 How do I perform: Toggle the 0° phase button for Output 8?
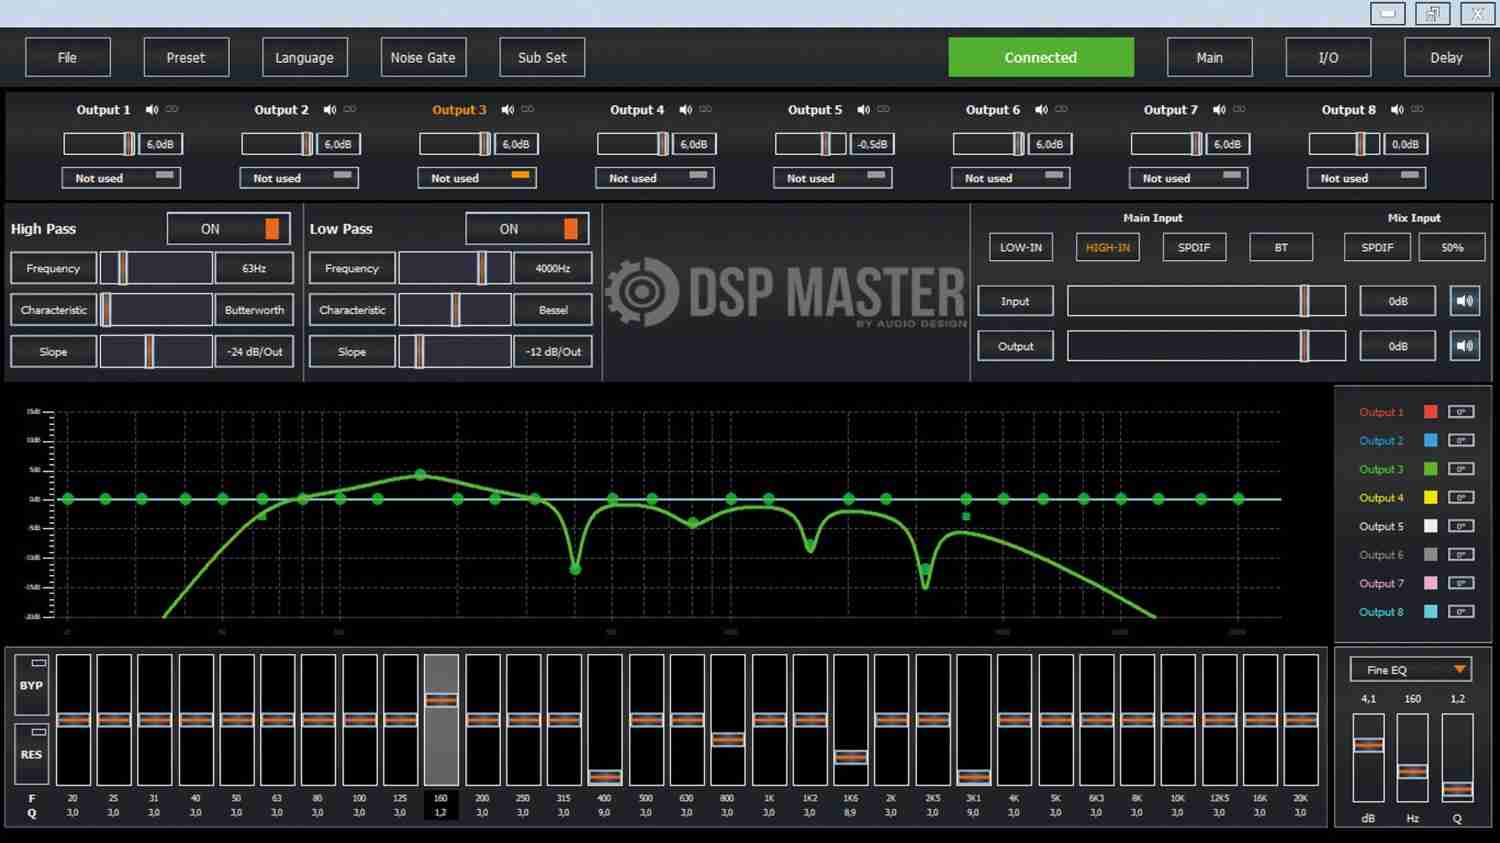coord(1461,611)
